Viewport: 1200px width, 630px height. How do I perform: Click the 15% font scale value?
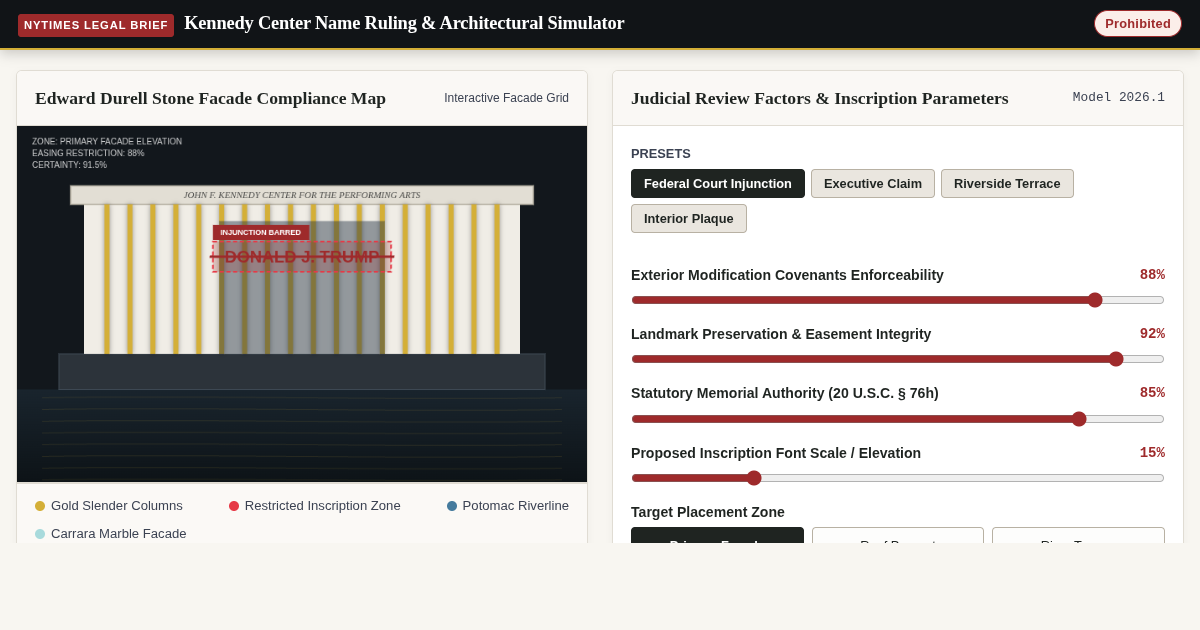pos(1152,453)
